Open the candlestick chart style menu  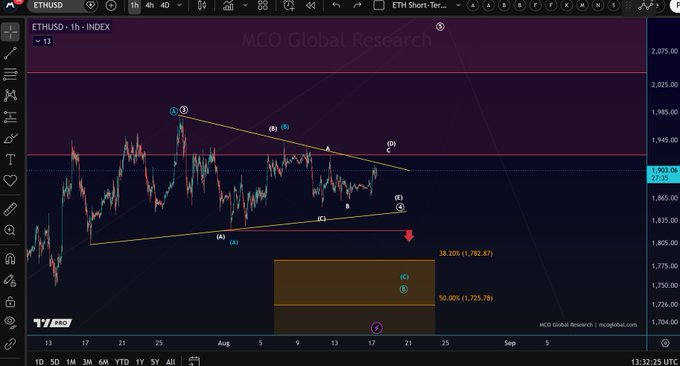click(x=202, y=6)
